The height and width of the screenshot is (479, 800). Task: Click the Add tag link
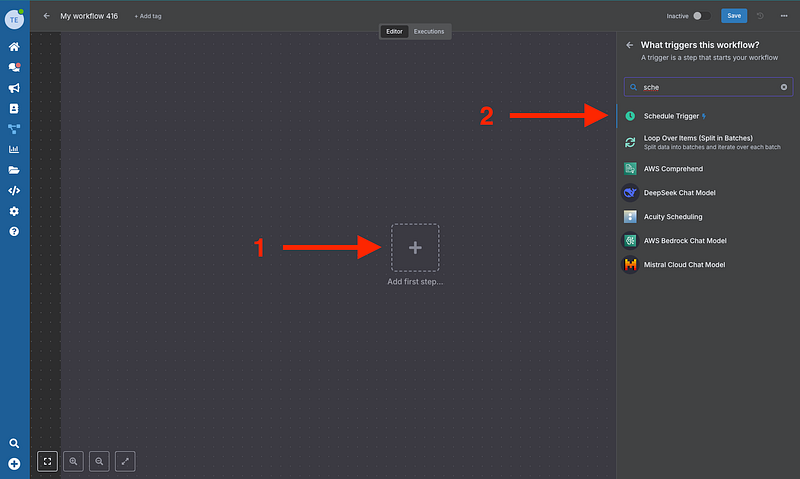coord(148,17)
